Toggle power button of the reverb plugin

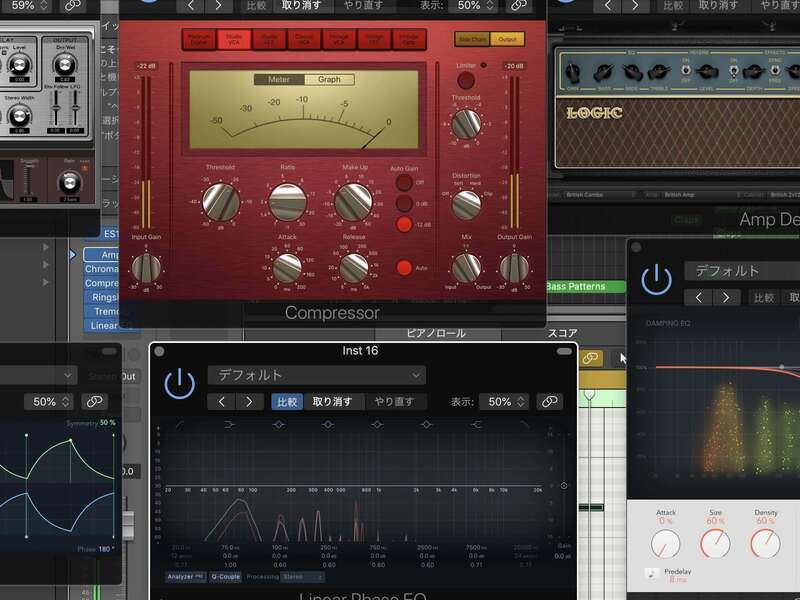(656, 280)
